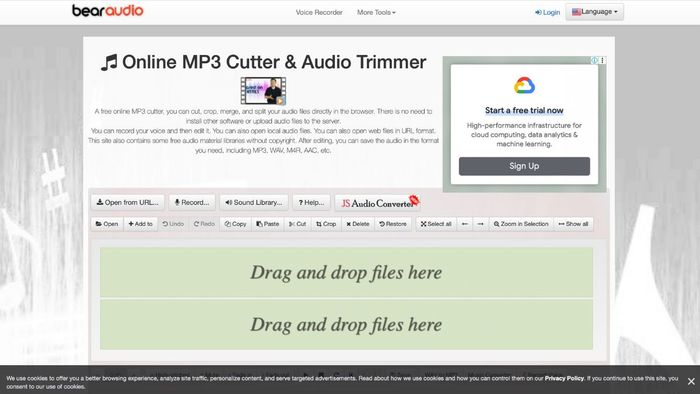Open the ad info icon
Viewport: 700px width, 394px height.
click(x=594, y=60)
